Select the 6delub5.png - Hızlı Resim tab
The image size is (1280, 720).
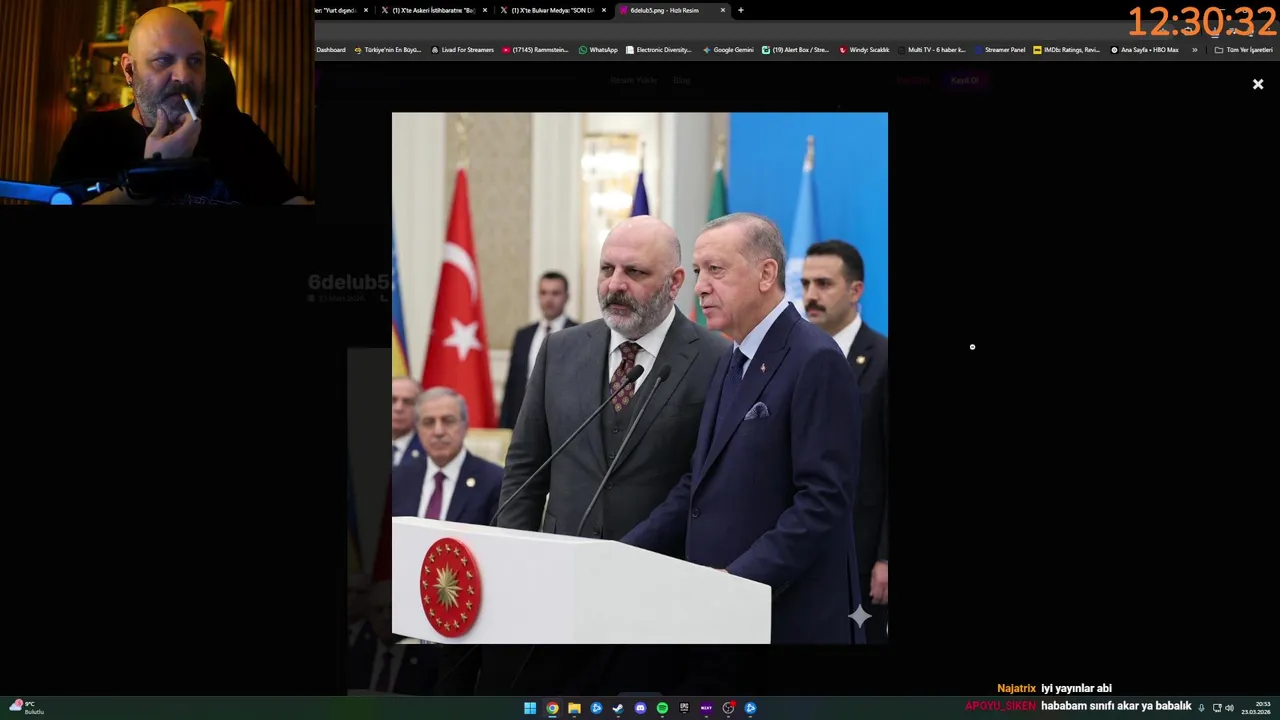coord(671,10)
